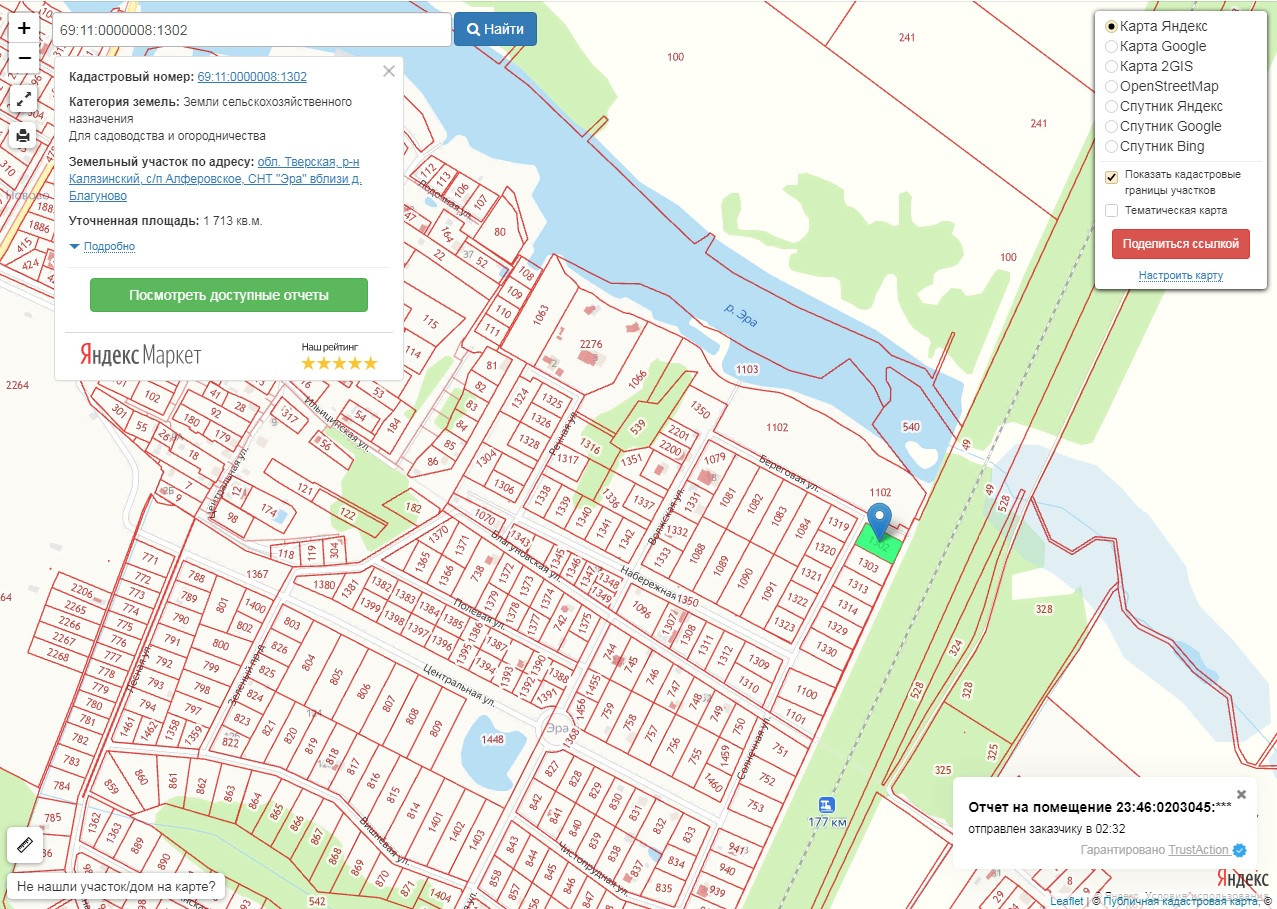This screenshot has height=909, width=1277.
Task: Open cadastral number link 69:11:0000008:1302
Action: pyautogui.click(x=252, y=76)
